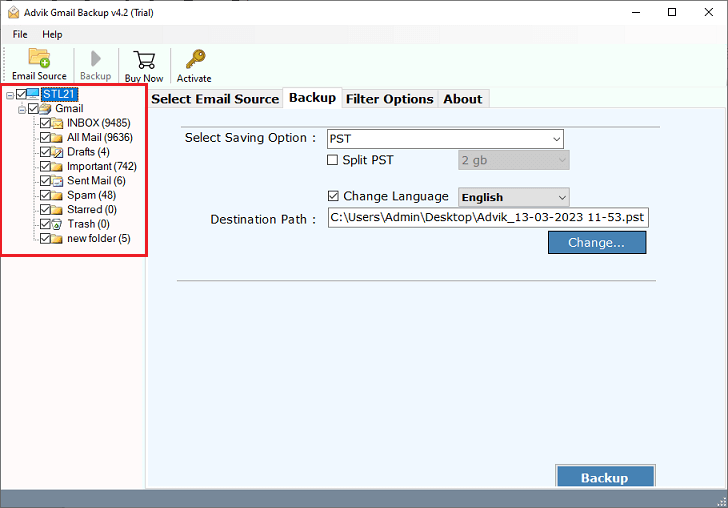This screenshot has height=508, width=728.
Task: Uncheck the Spam folder checkbox
Action: coord(45,195)
